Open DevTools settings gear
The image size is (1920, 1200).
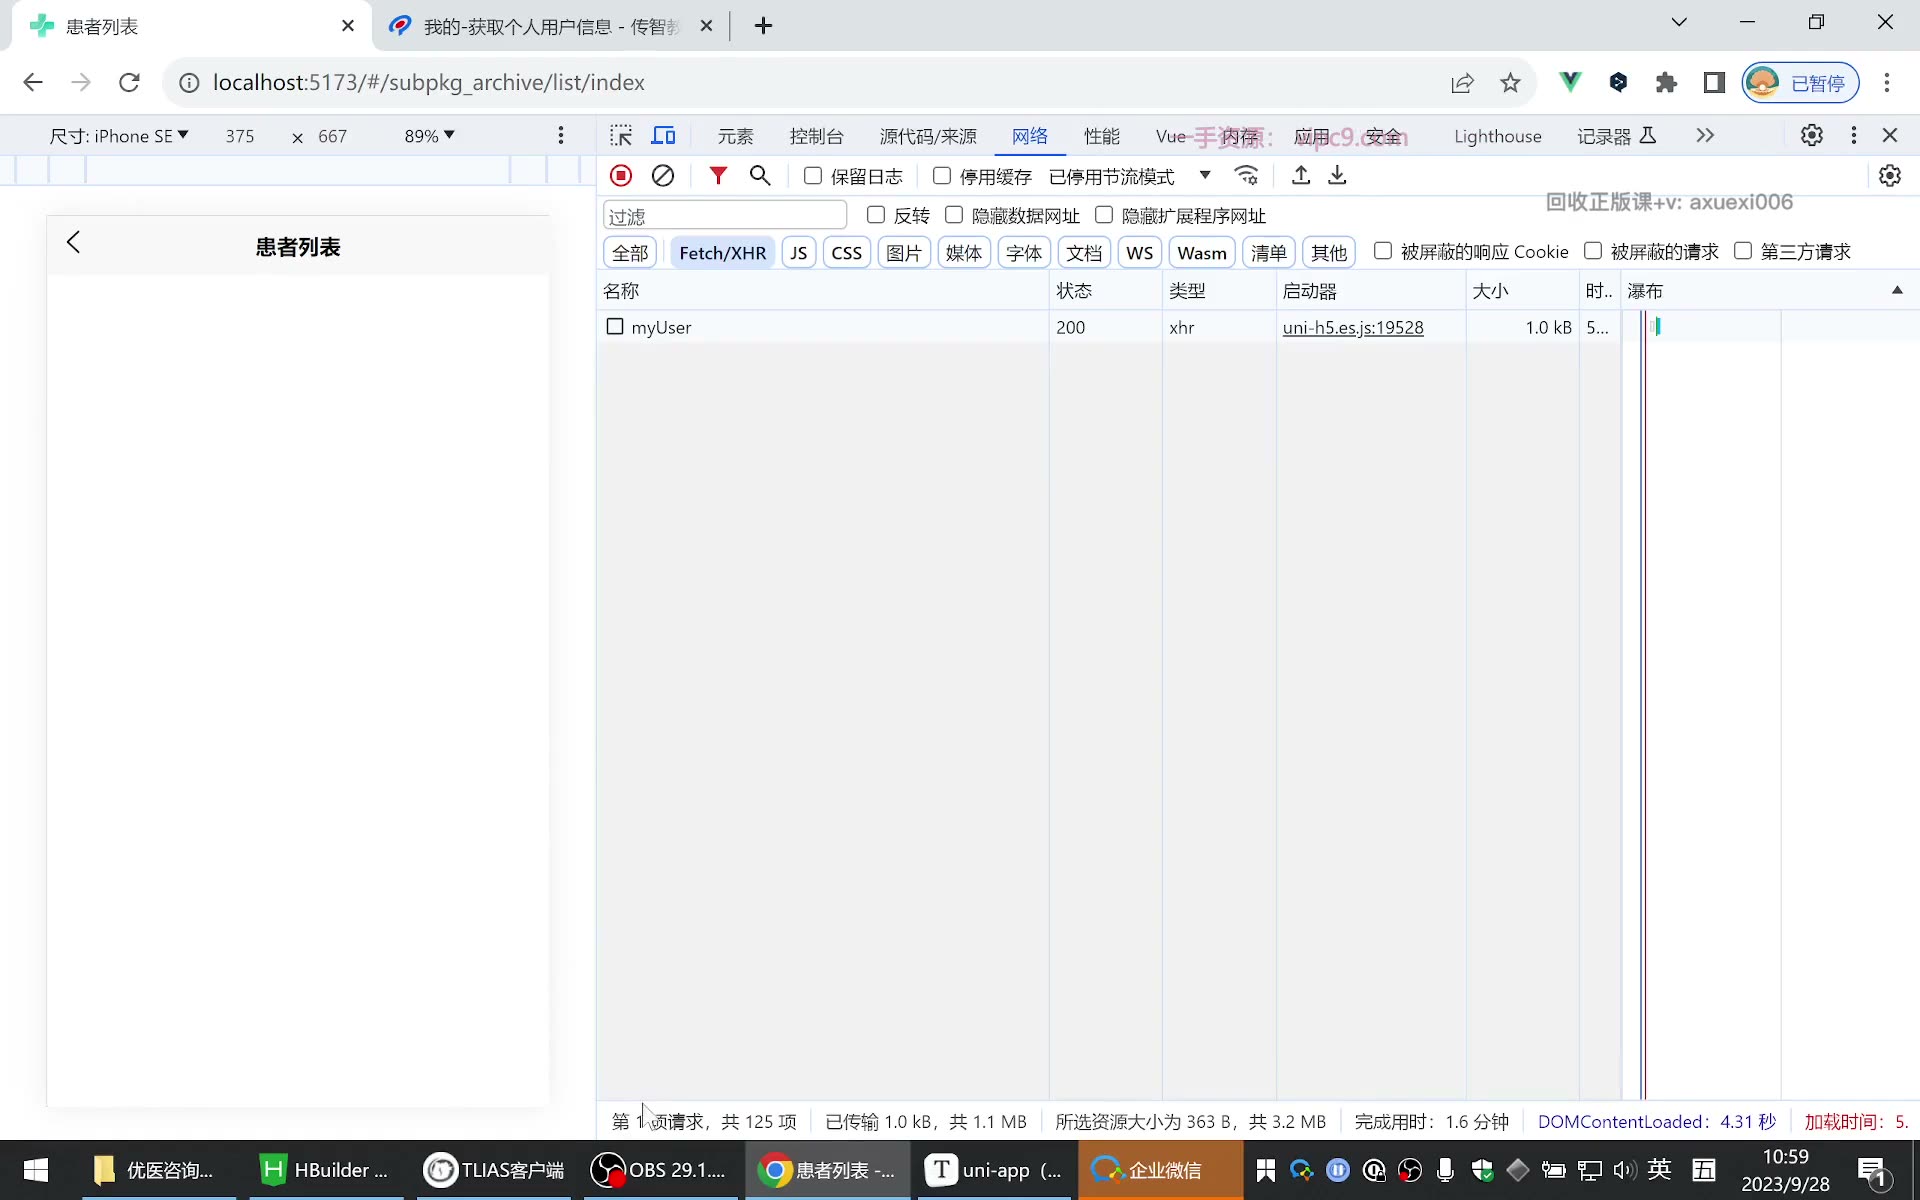point(1812,135)
